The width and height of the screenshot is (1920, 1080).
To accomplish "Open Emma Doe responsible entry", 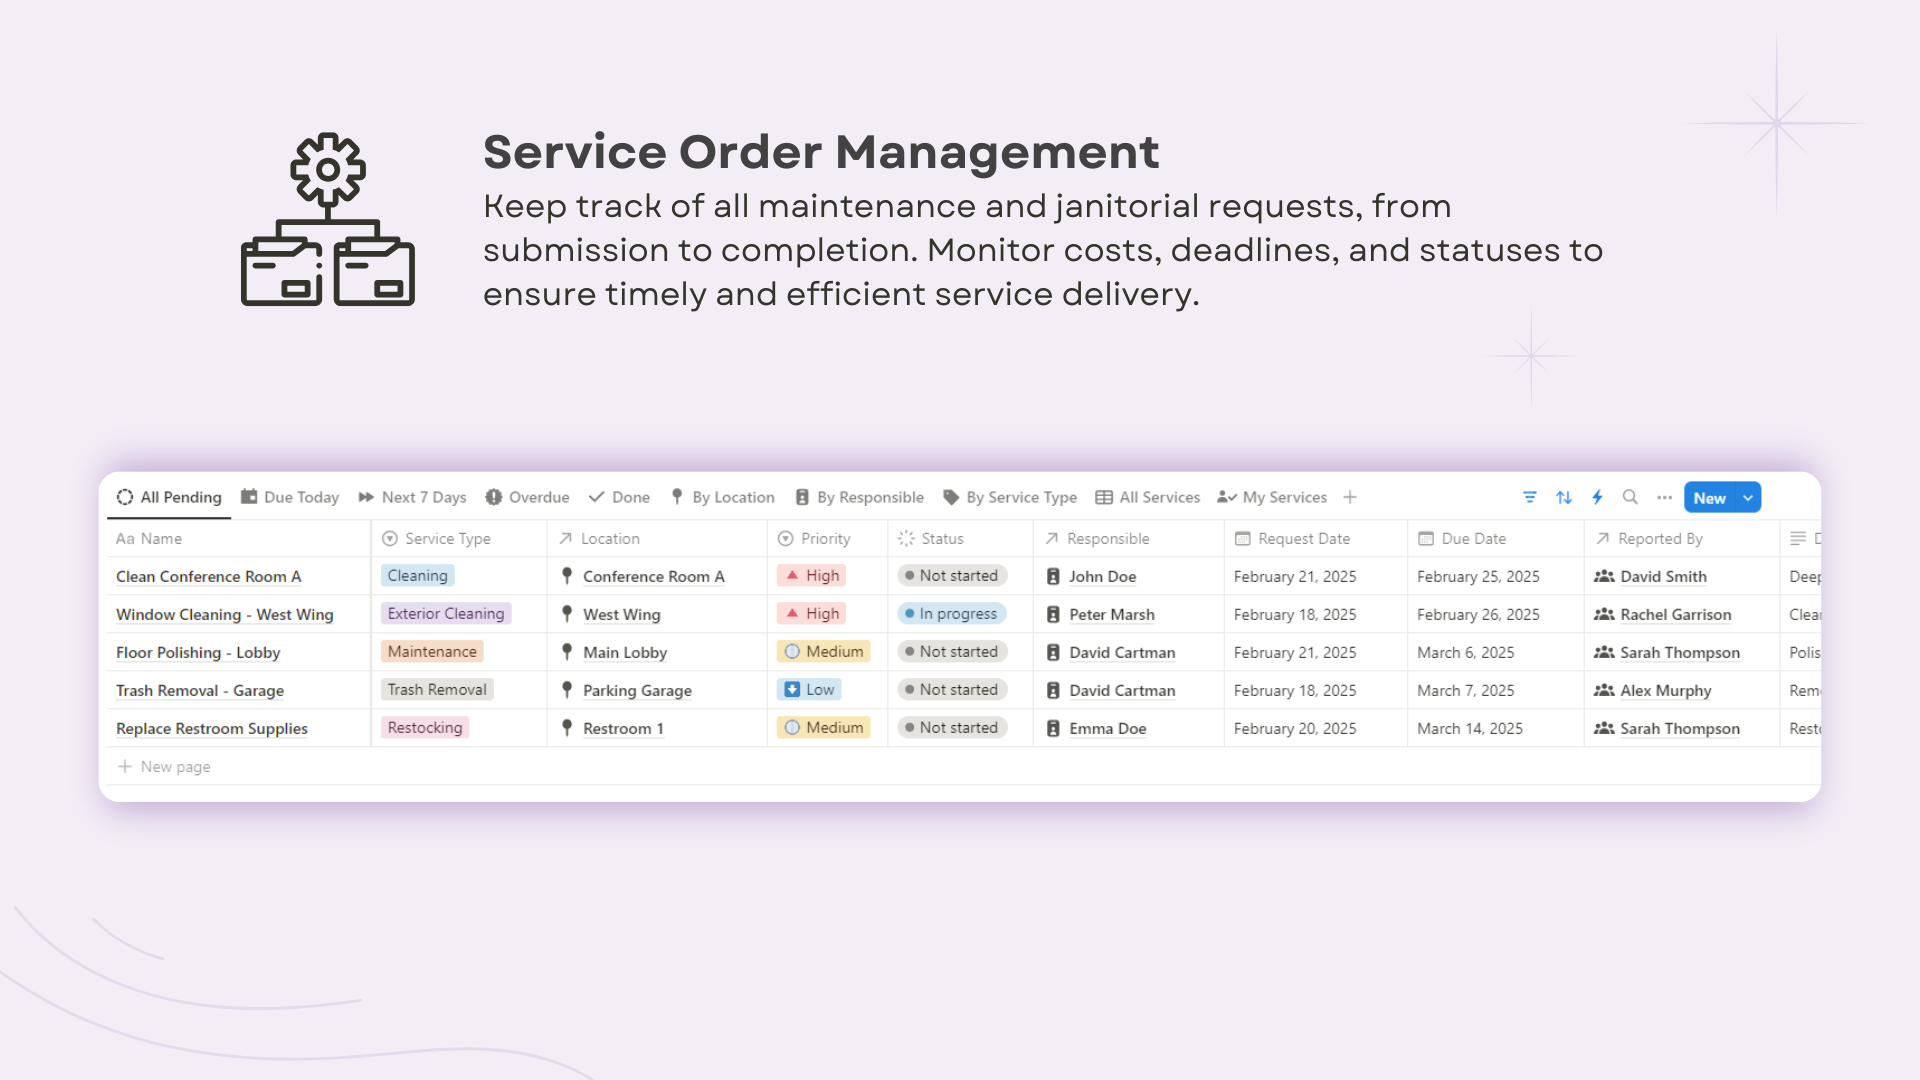I will (1107, 728).
